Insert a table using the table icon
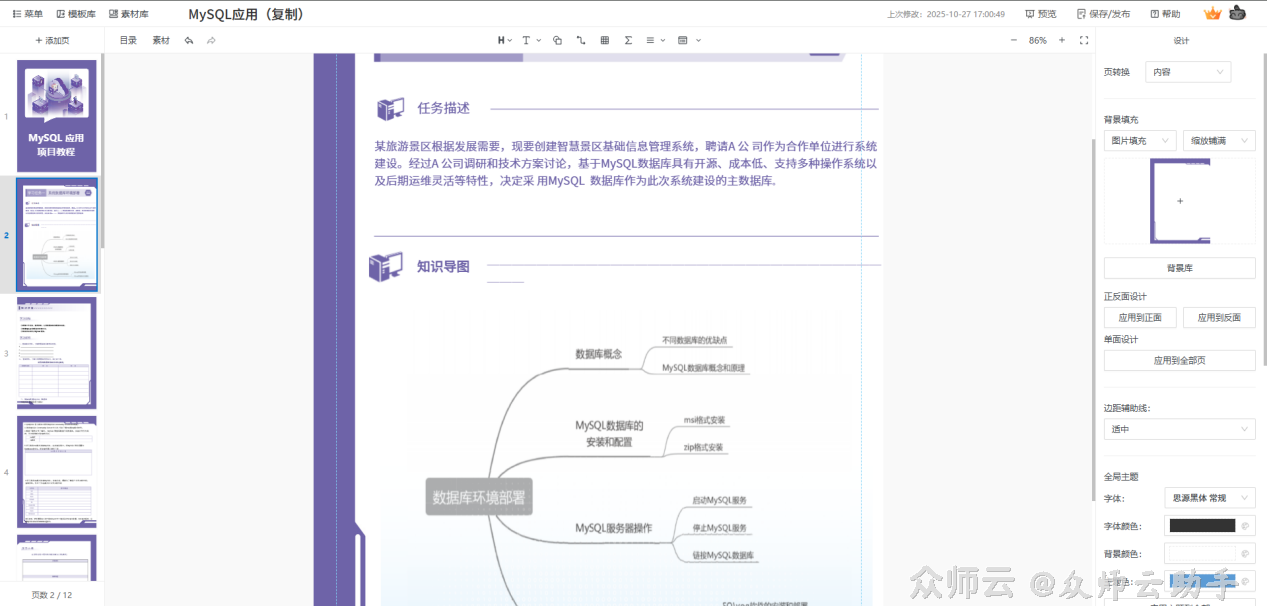The width and height of the screenshot is (1267, 606). click(604, 40)
